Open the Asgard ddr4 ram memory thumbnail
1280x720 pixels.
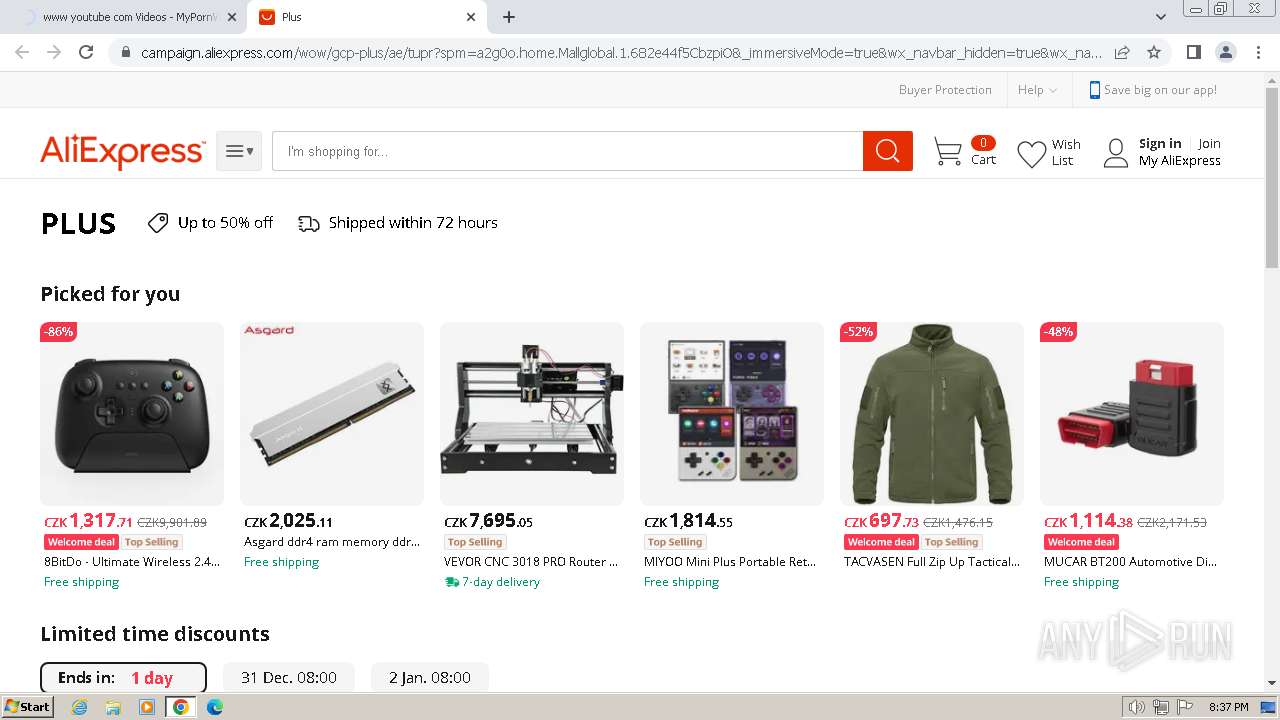pos(332,413)
